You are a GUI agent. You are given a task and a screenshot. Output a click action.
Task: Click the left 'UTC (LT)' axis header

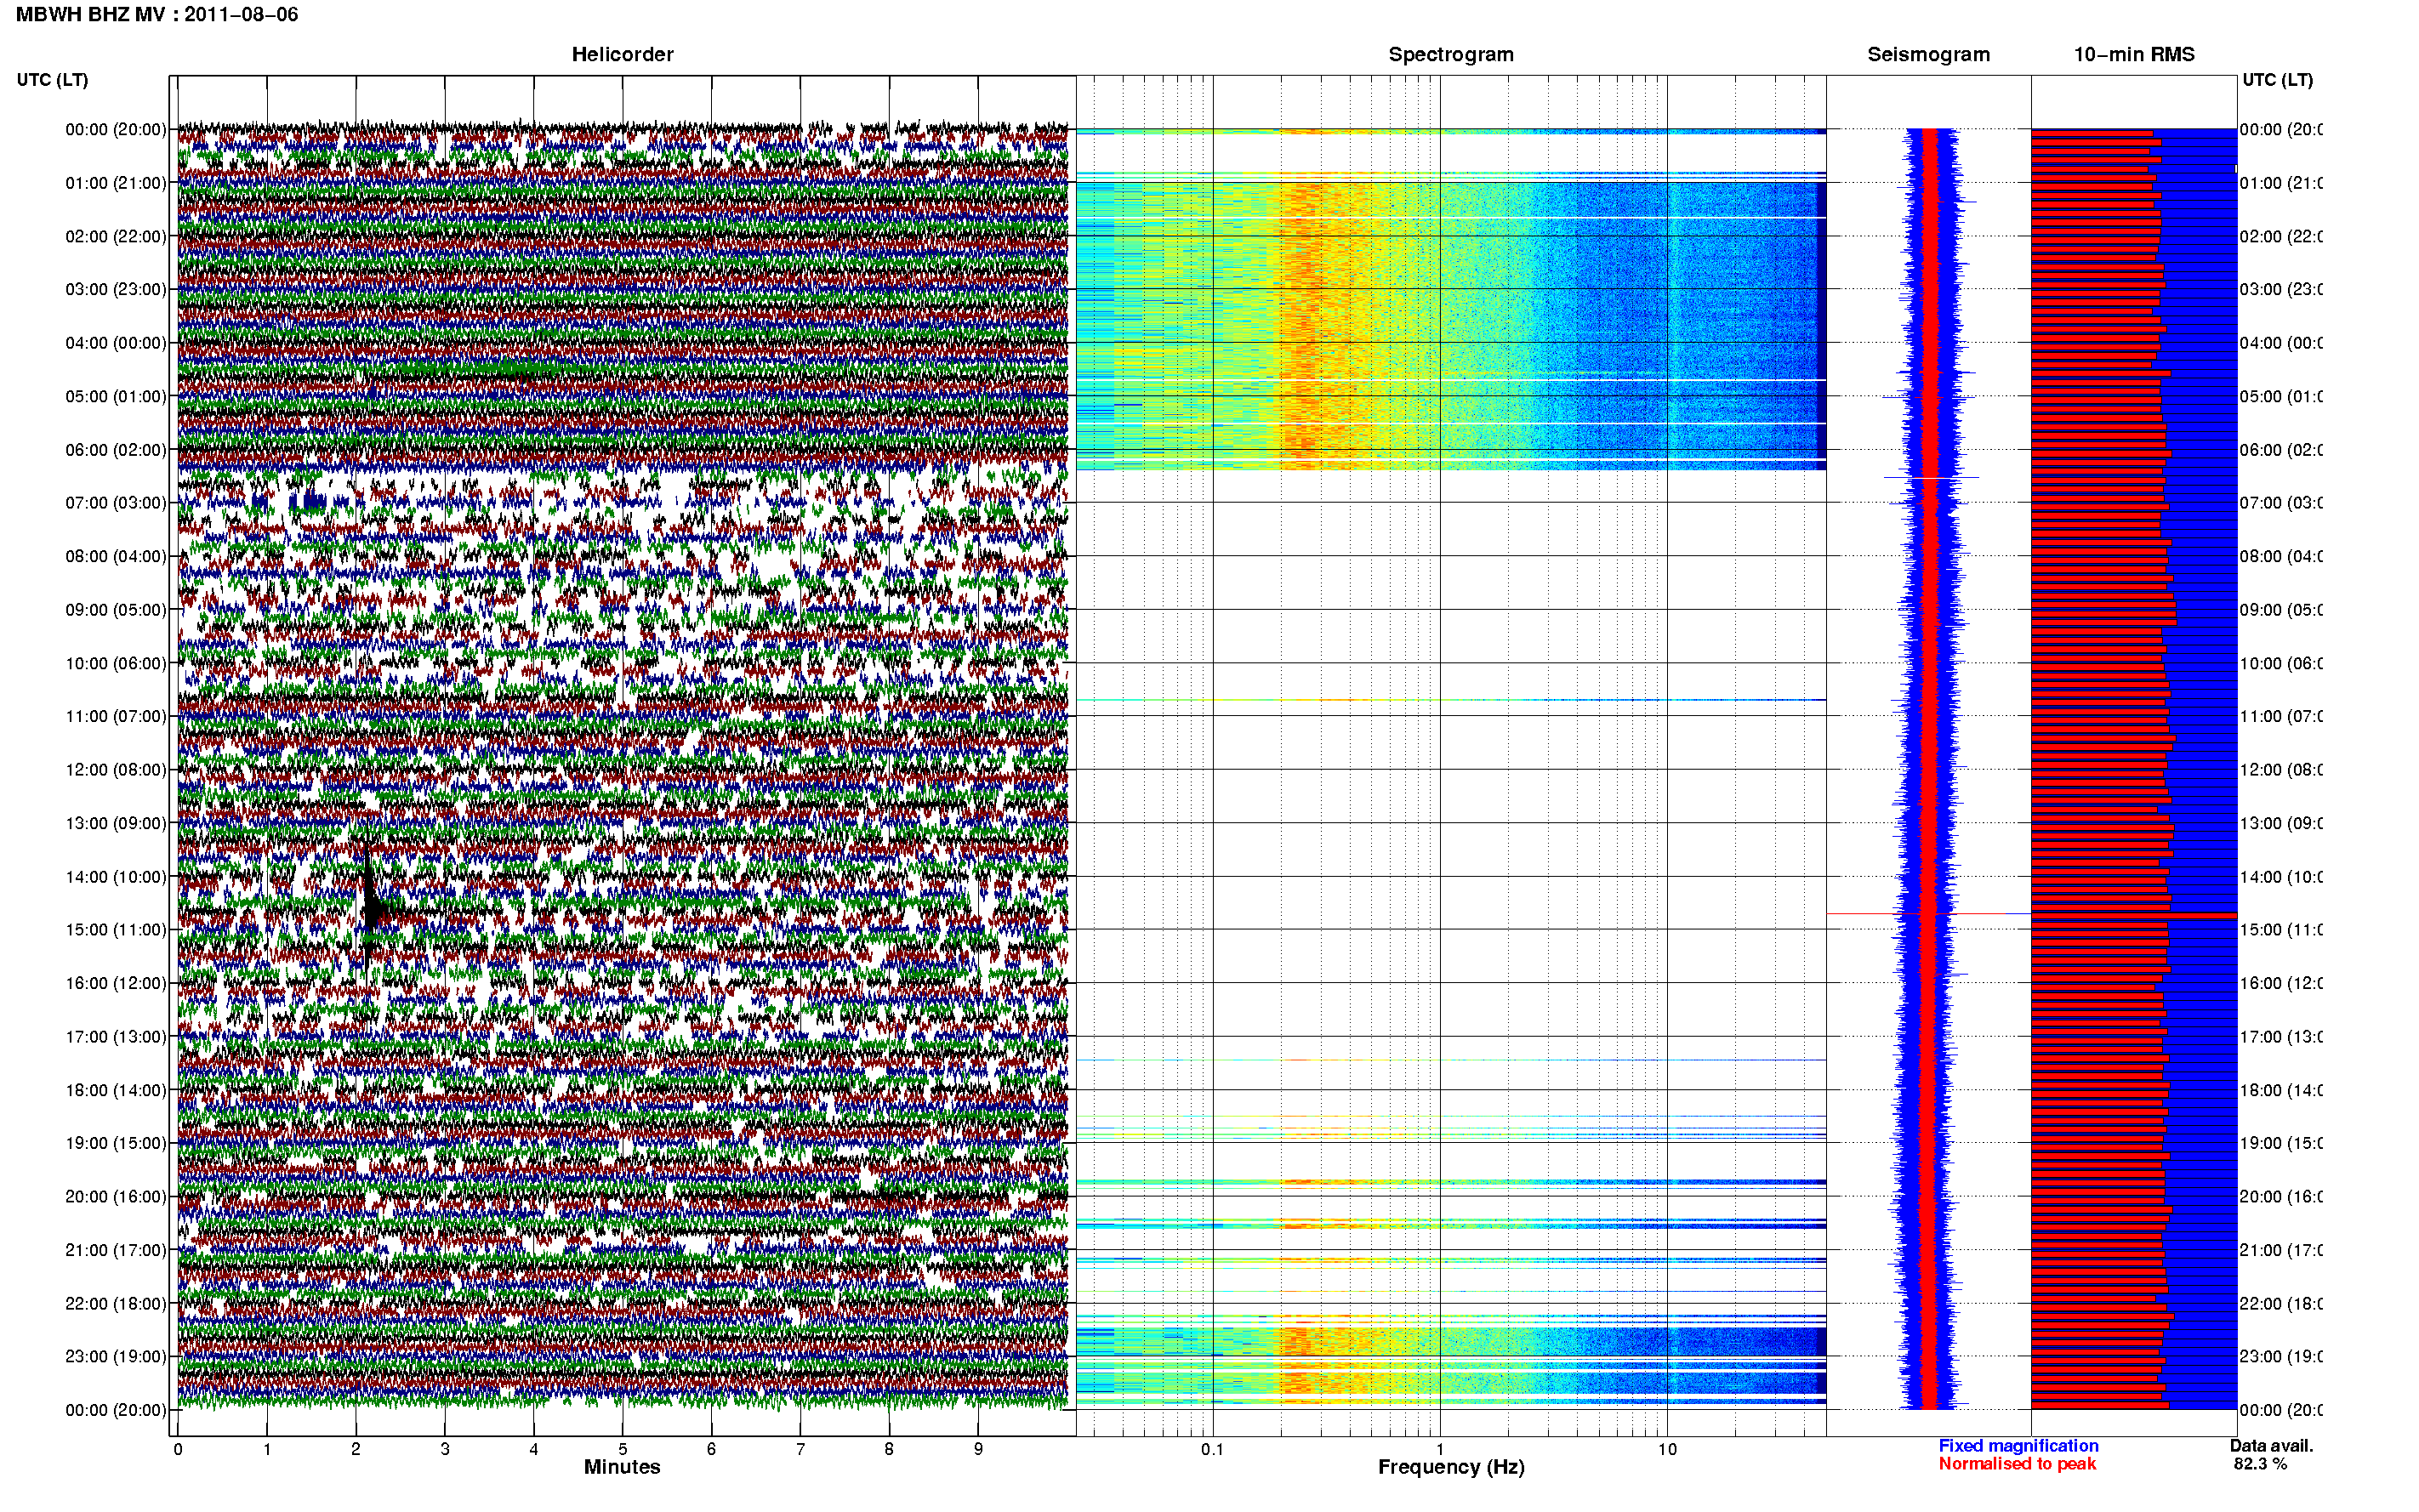pos(52,80)
